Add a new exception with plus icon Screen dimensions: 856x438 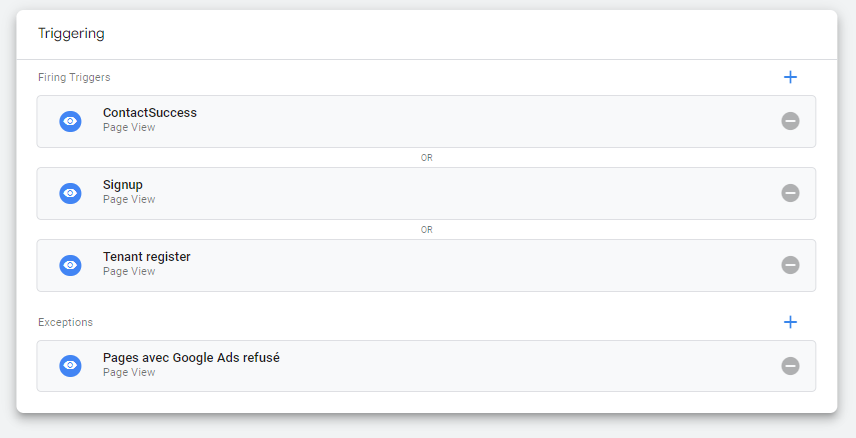(790, 322)
